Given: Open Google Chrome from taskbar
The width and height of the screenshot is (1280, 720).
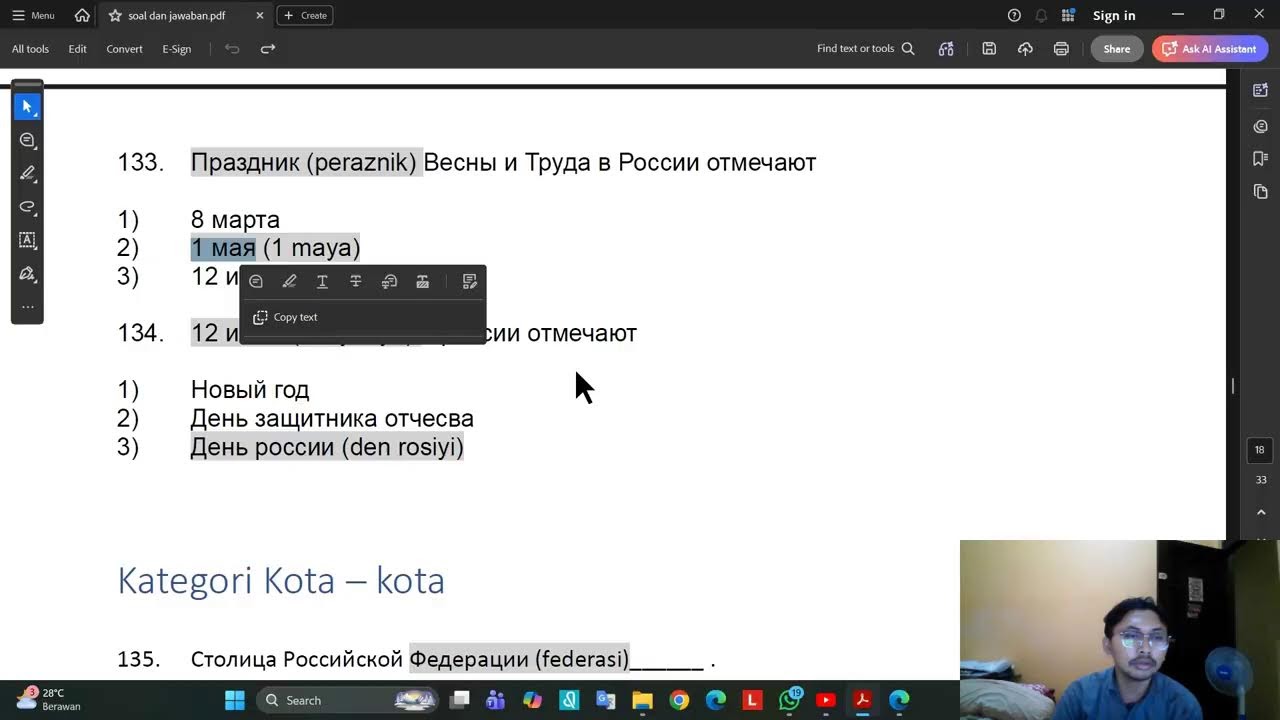Looking at the screenshot, I should point(679,700).
